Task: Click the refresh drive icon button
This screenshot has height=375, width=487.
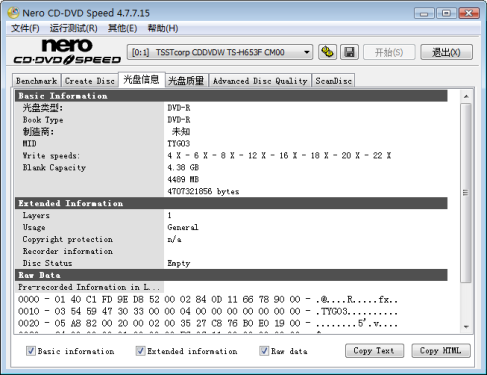Action: click(327, 52)
